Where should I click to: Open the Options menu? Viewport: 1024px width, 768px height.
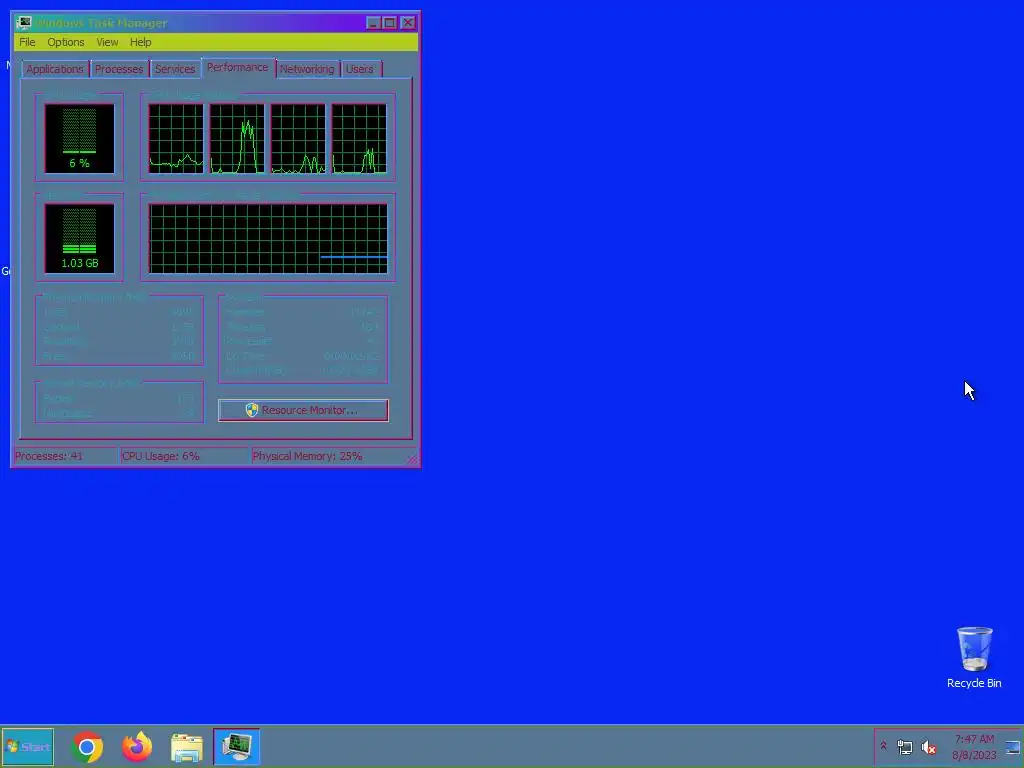click(65, 42)
